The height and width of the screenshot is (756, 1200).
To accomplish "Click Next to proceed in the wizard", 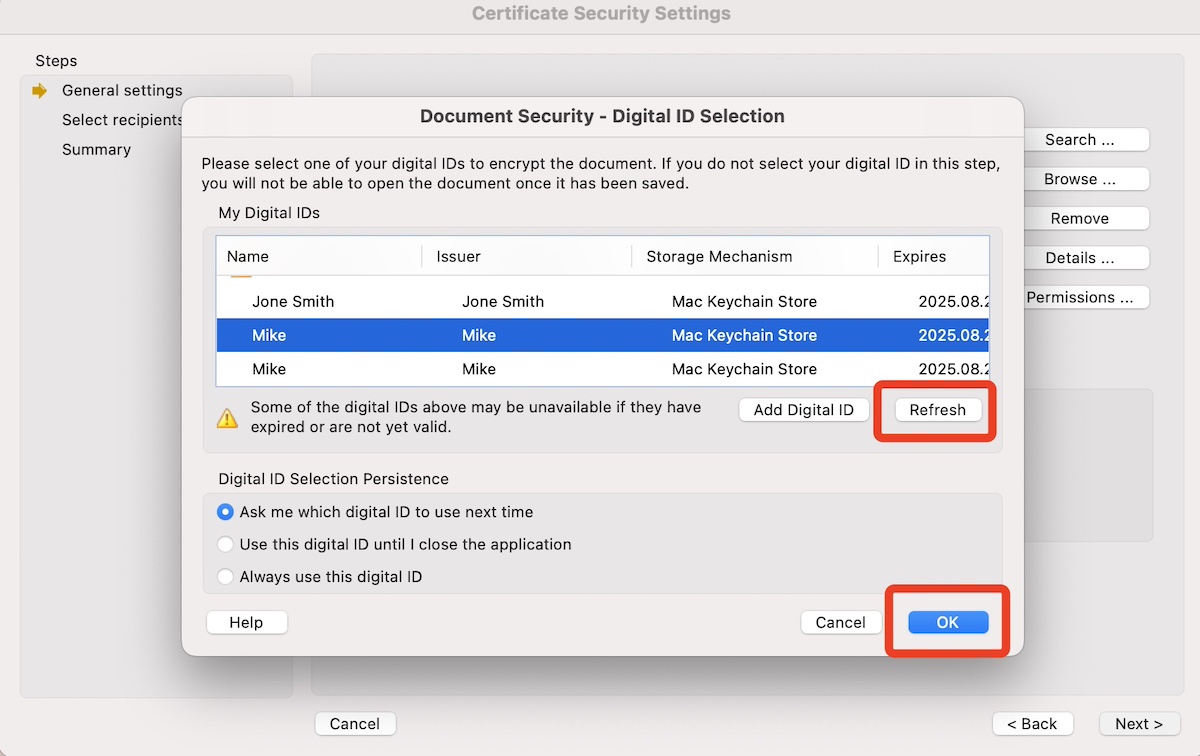I will [1139, 723].
